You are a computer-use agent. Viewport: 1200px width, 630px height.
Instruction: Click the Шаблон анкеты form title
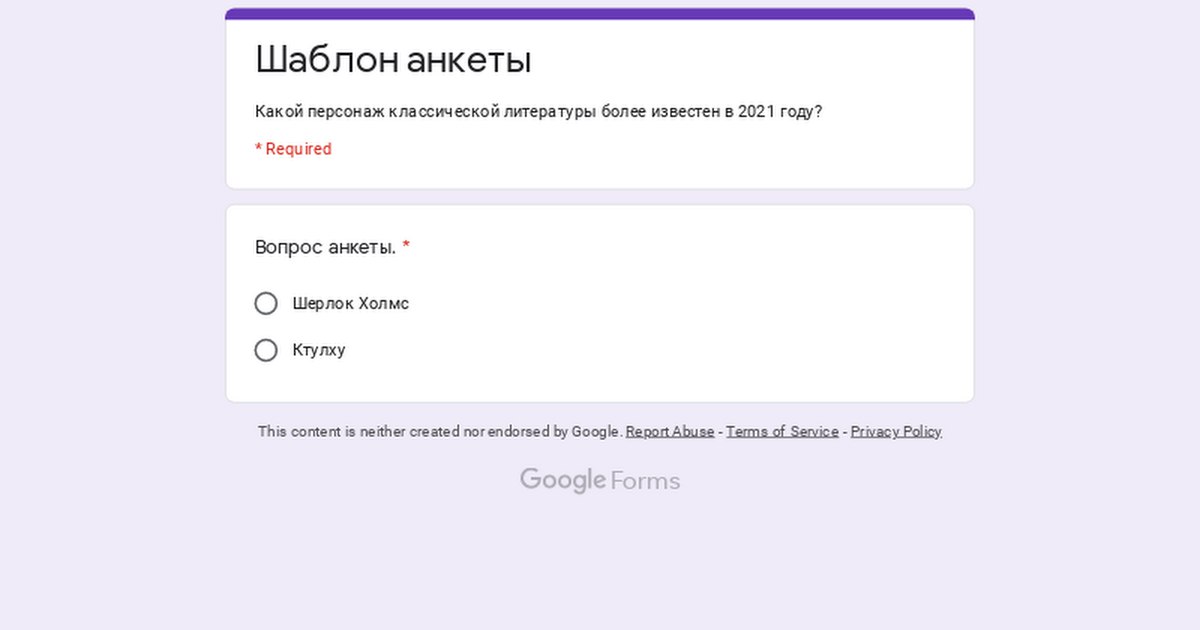(x=393, y=60)
